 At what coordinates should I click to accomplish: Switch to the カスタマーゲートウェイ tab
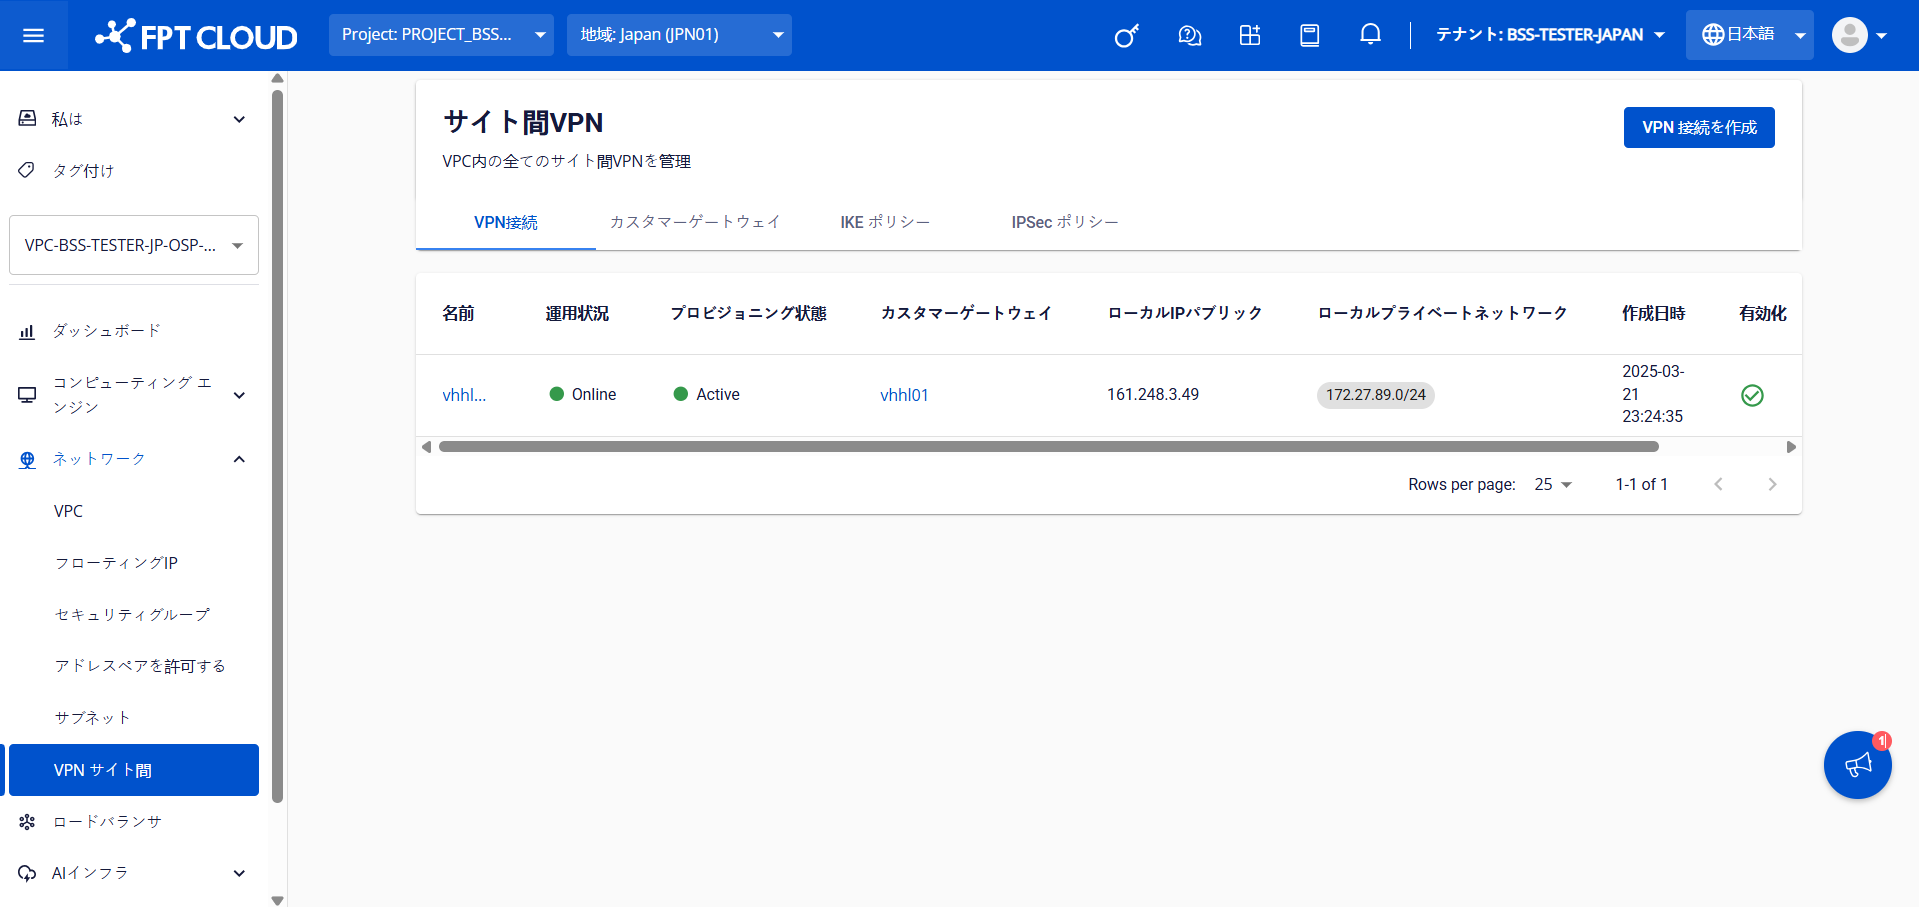[x=695, y=222]
